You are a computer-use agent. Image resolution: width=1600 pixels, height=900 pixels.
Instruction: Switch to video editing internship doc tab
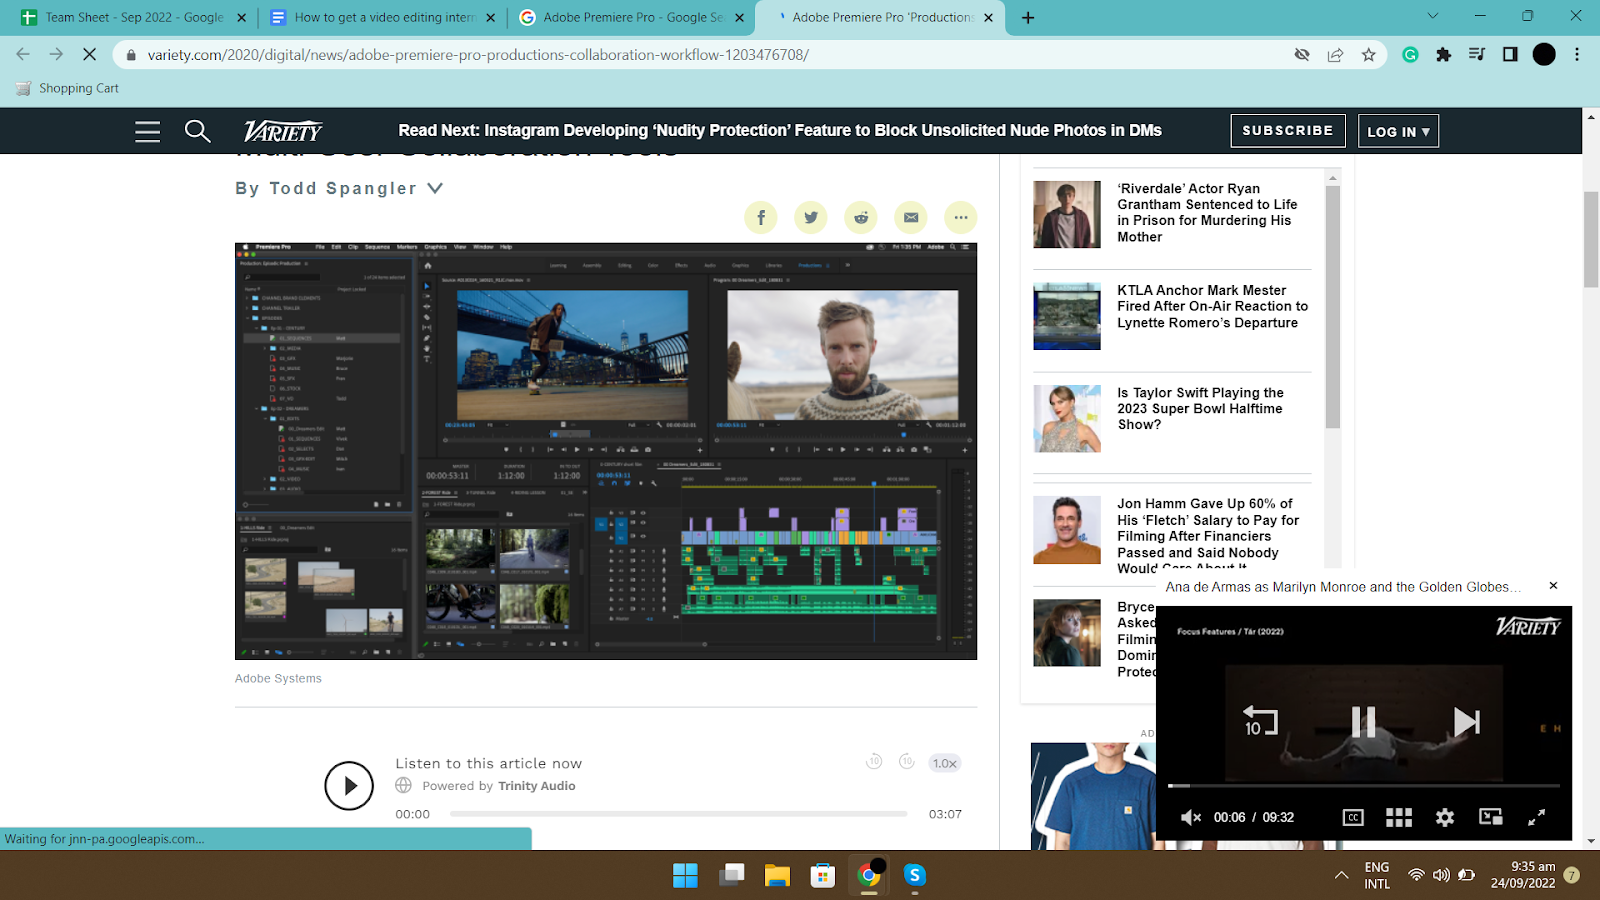[384, 18]
